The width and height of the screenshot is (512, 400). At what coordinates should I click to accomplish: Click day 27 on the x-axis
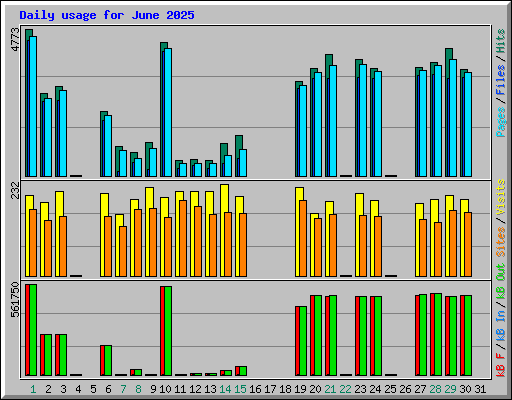(x=420, y=389)
